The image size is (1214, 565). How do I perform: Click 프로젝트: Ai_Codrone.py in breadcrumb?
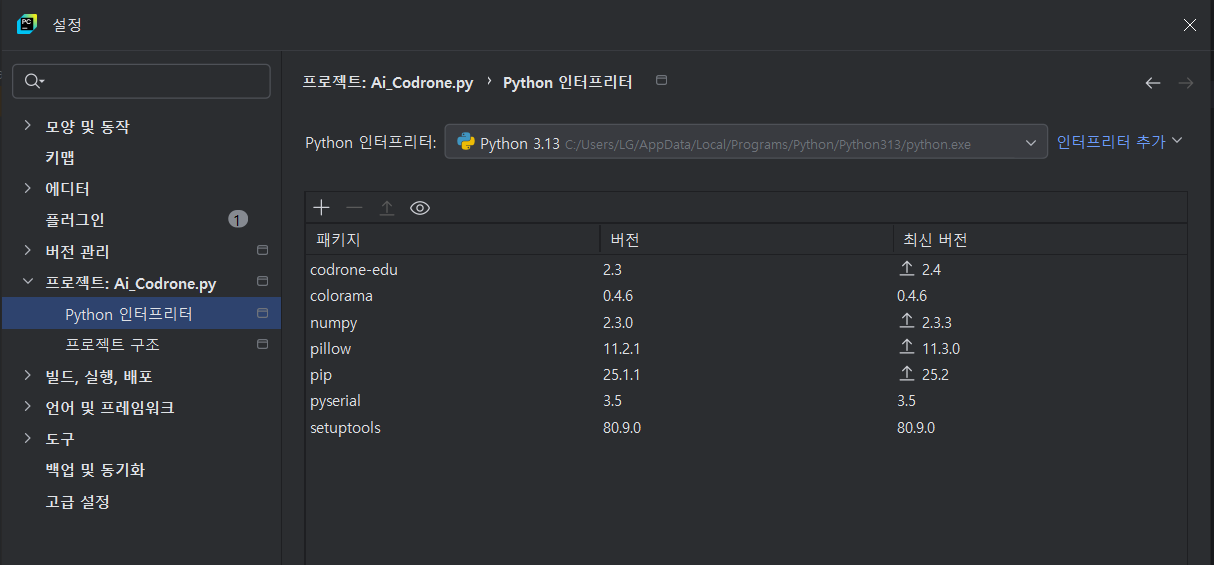[x=388, y=83]
